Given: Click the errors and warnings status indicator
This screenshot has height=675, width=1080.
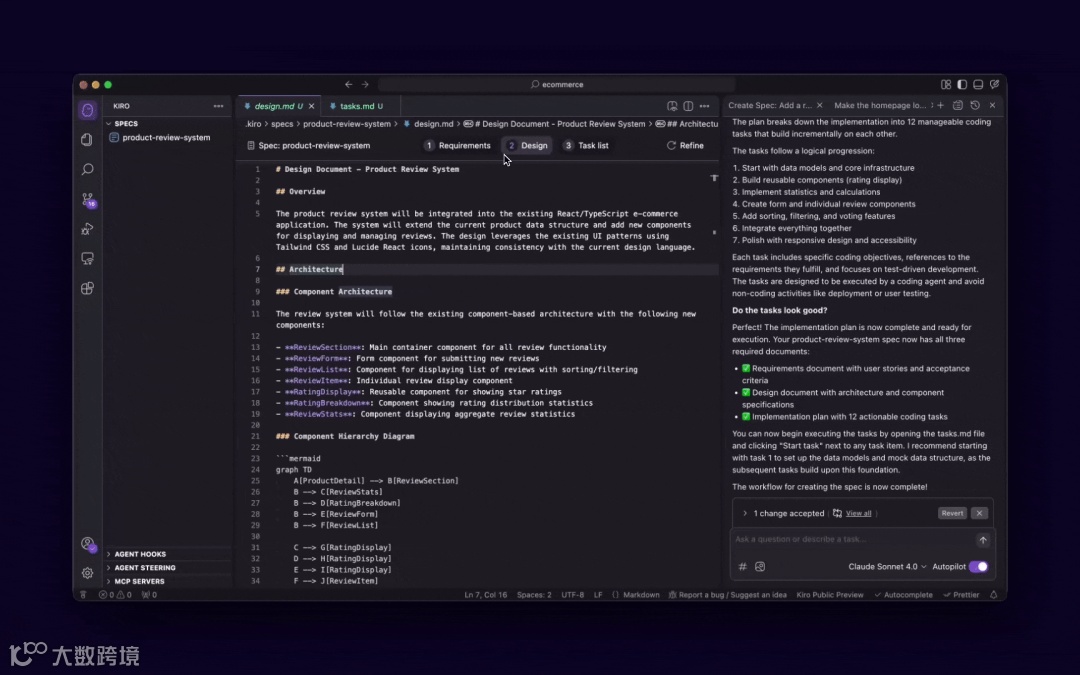Looking at the screenshot, I should (115, 595).
